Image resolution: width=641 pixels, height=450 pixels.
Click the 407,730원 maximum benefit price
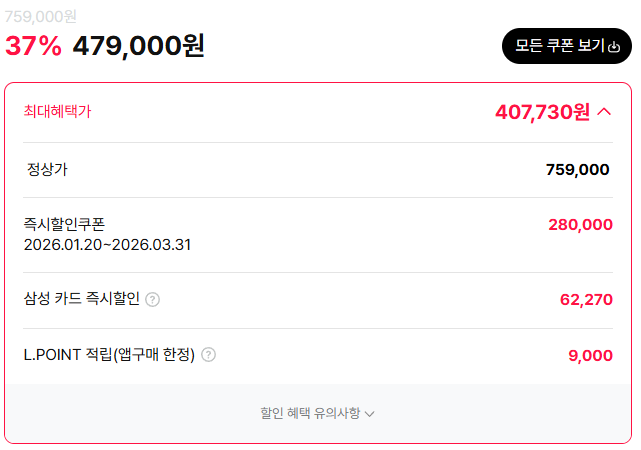tap(542, 112)
